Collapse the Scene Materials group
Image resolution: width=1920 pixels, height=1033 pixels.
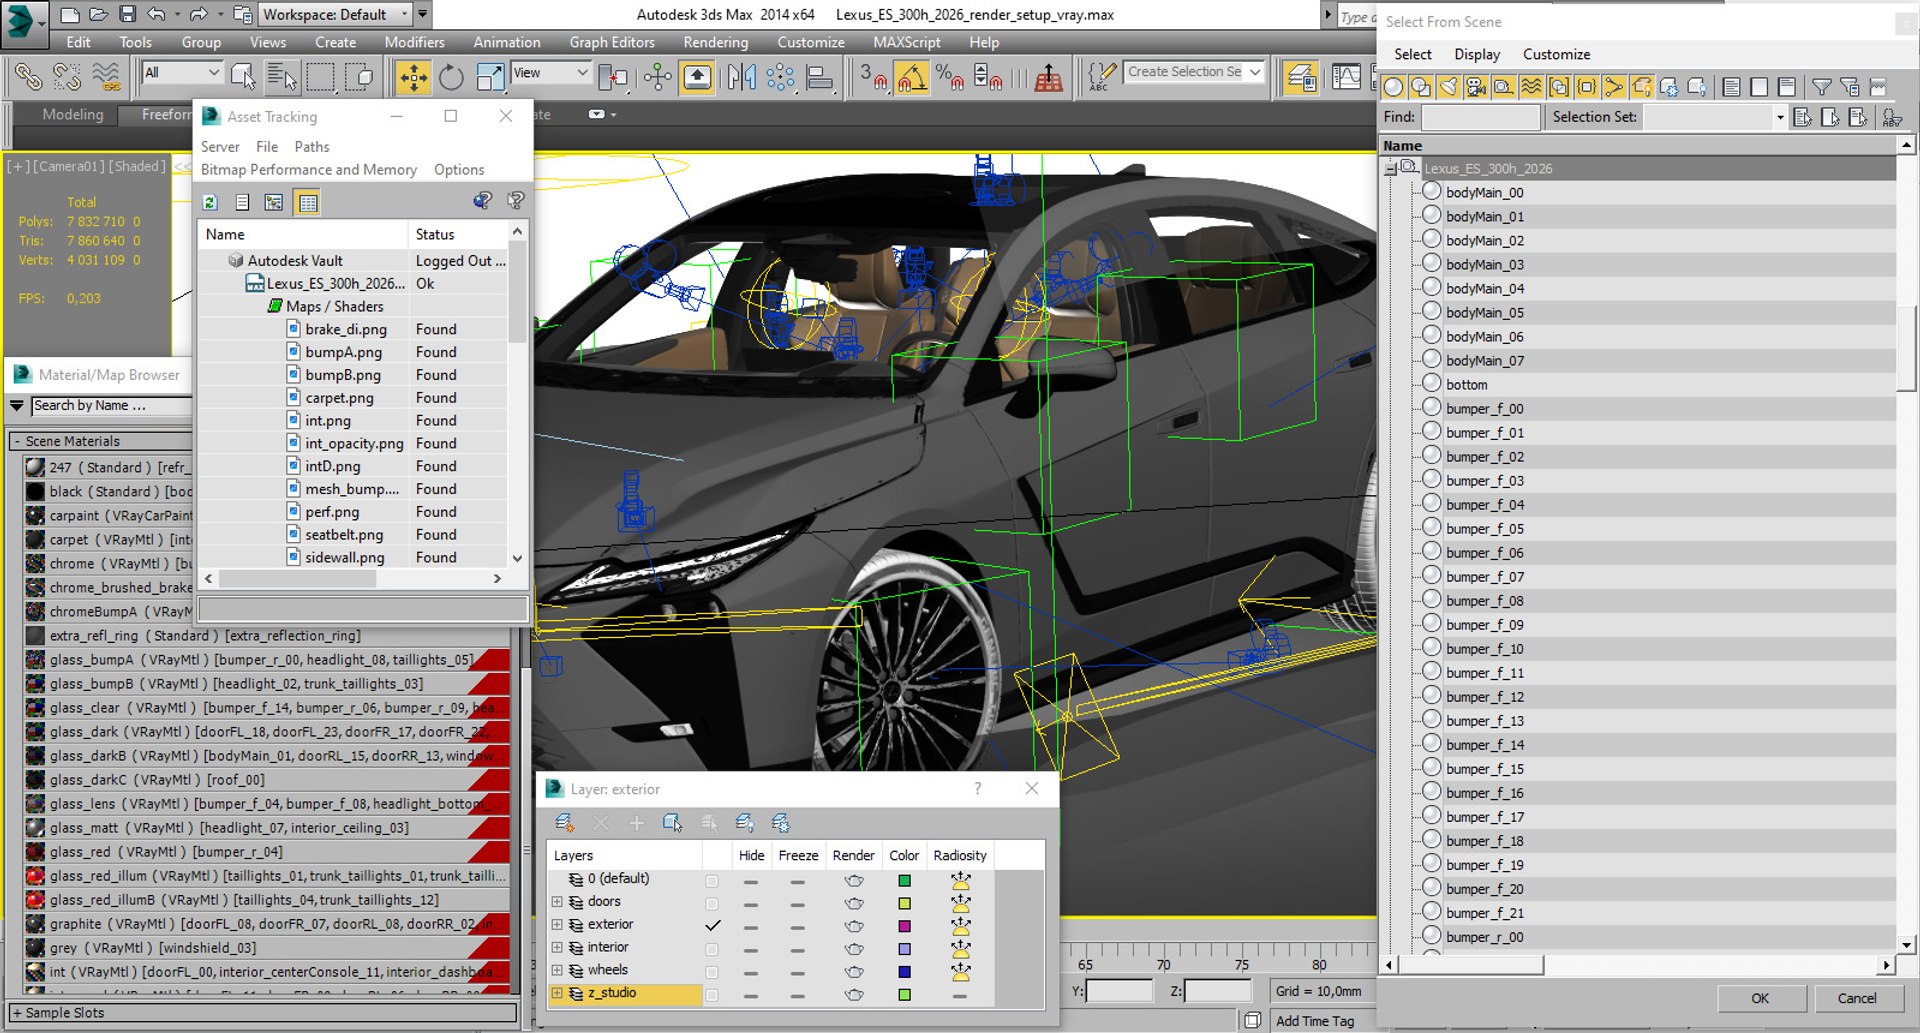(17, 441)
